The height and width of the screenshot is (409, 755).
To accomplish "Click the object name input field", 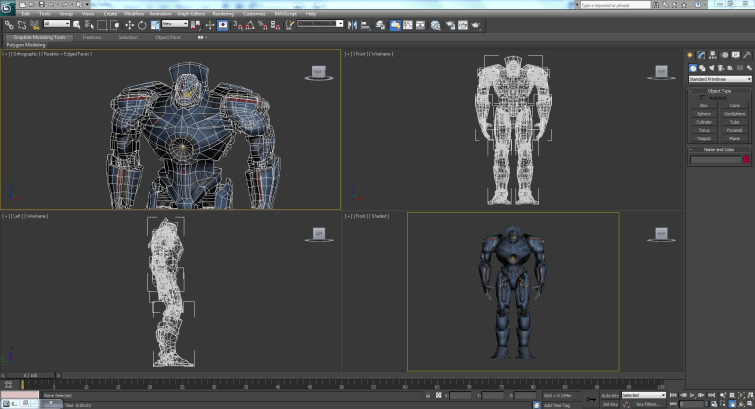I will pyautogui.click(x=714, y=159).
